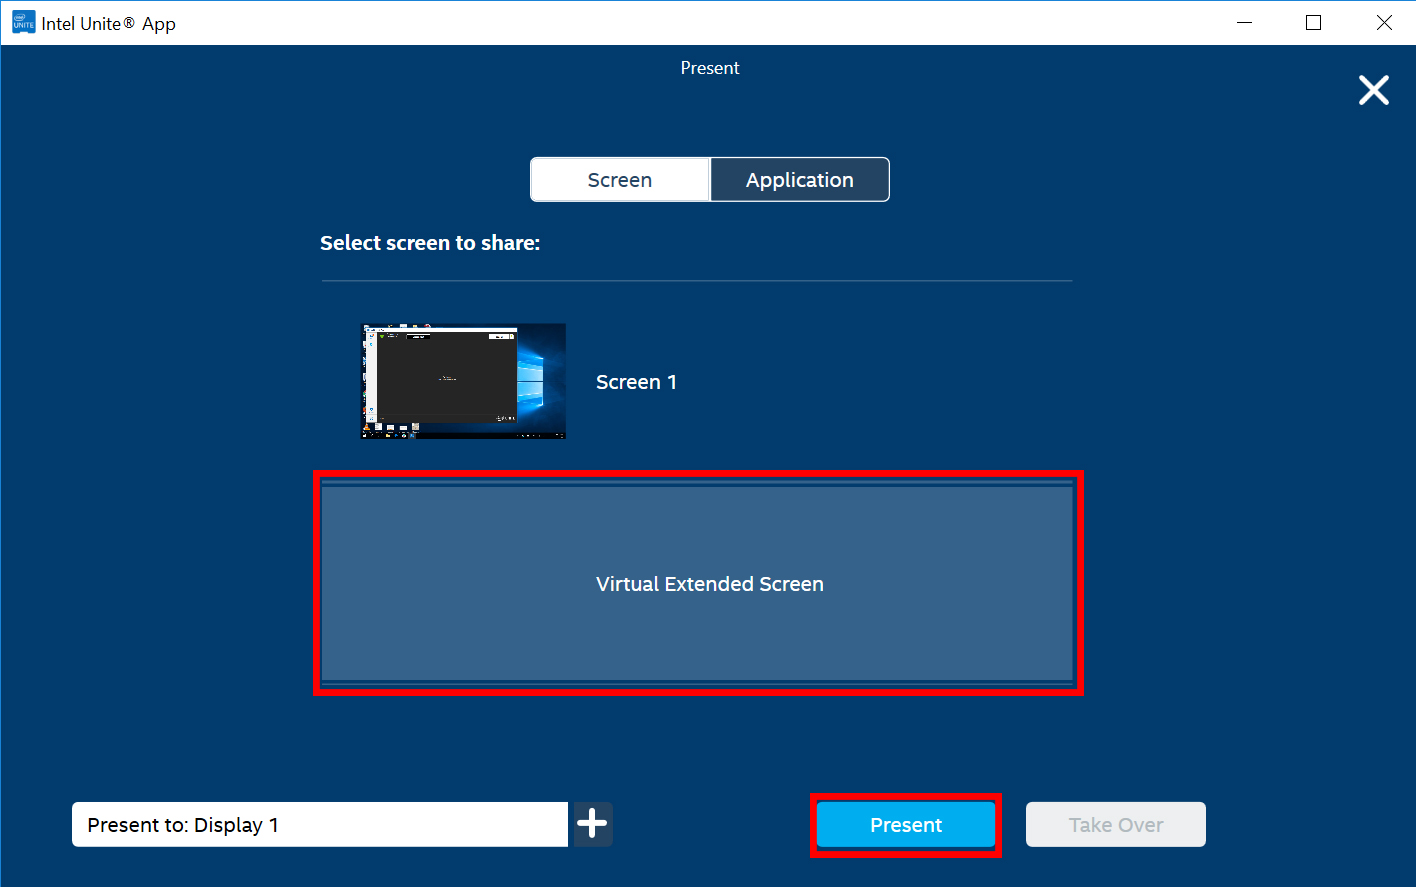The height and width of the screenshot is (887, 1416).
Task: Switch to the Screen tab
Action: point(620,180)
